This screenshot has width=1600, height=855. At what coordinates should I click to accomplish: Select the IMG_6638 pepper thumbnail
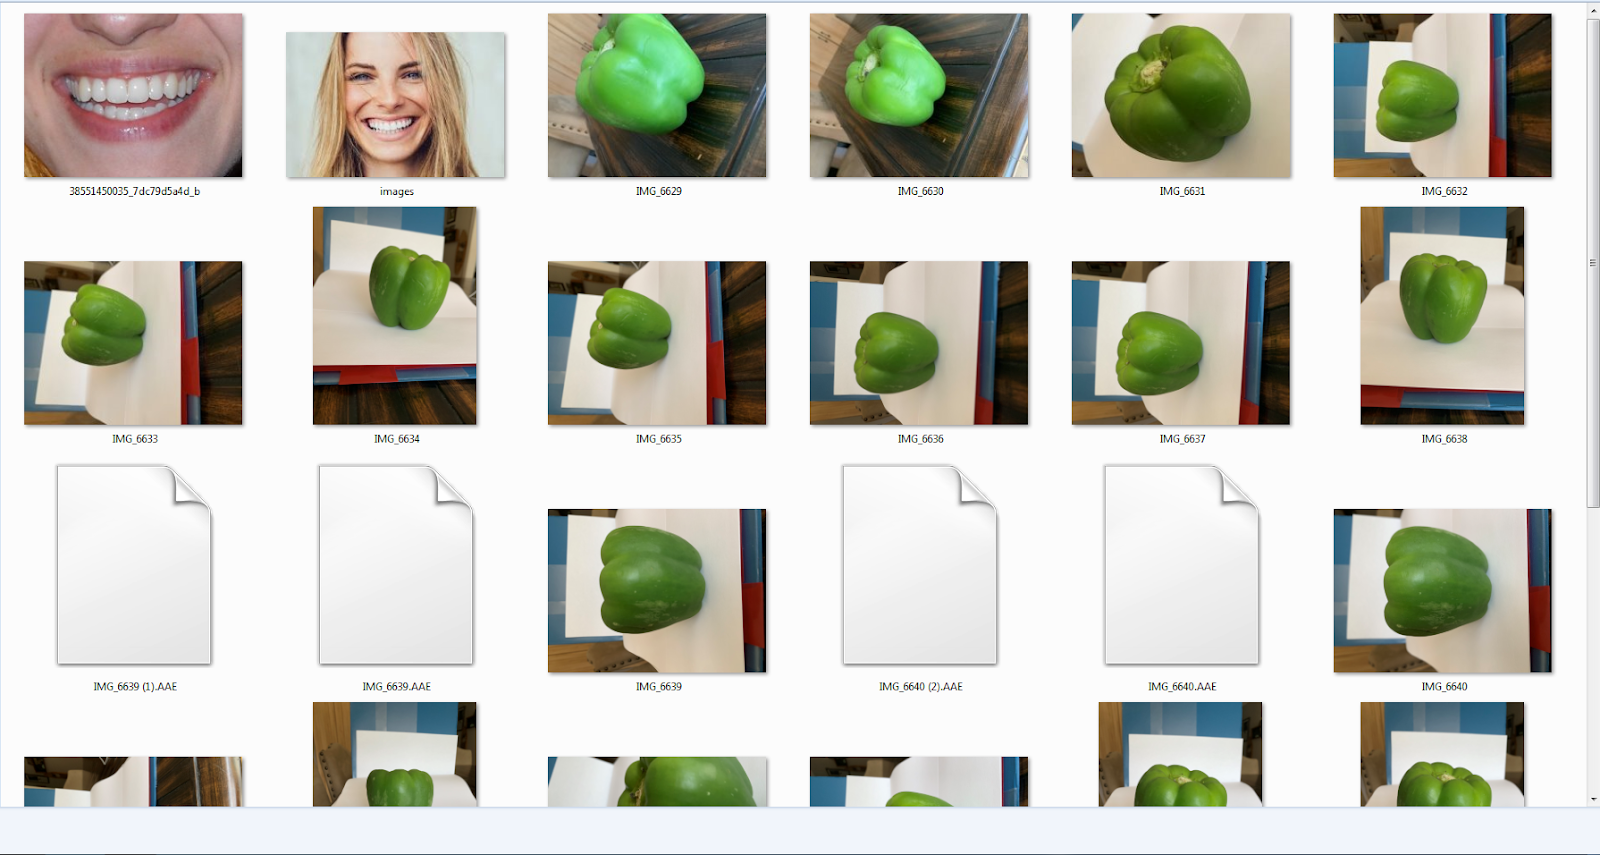(1443, 316)
